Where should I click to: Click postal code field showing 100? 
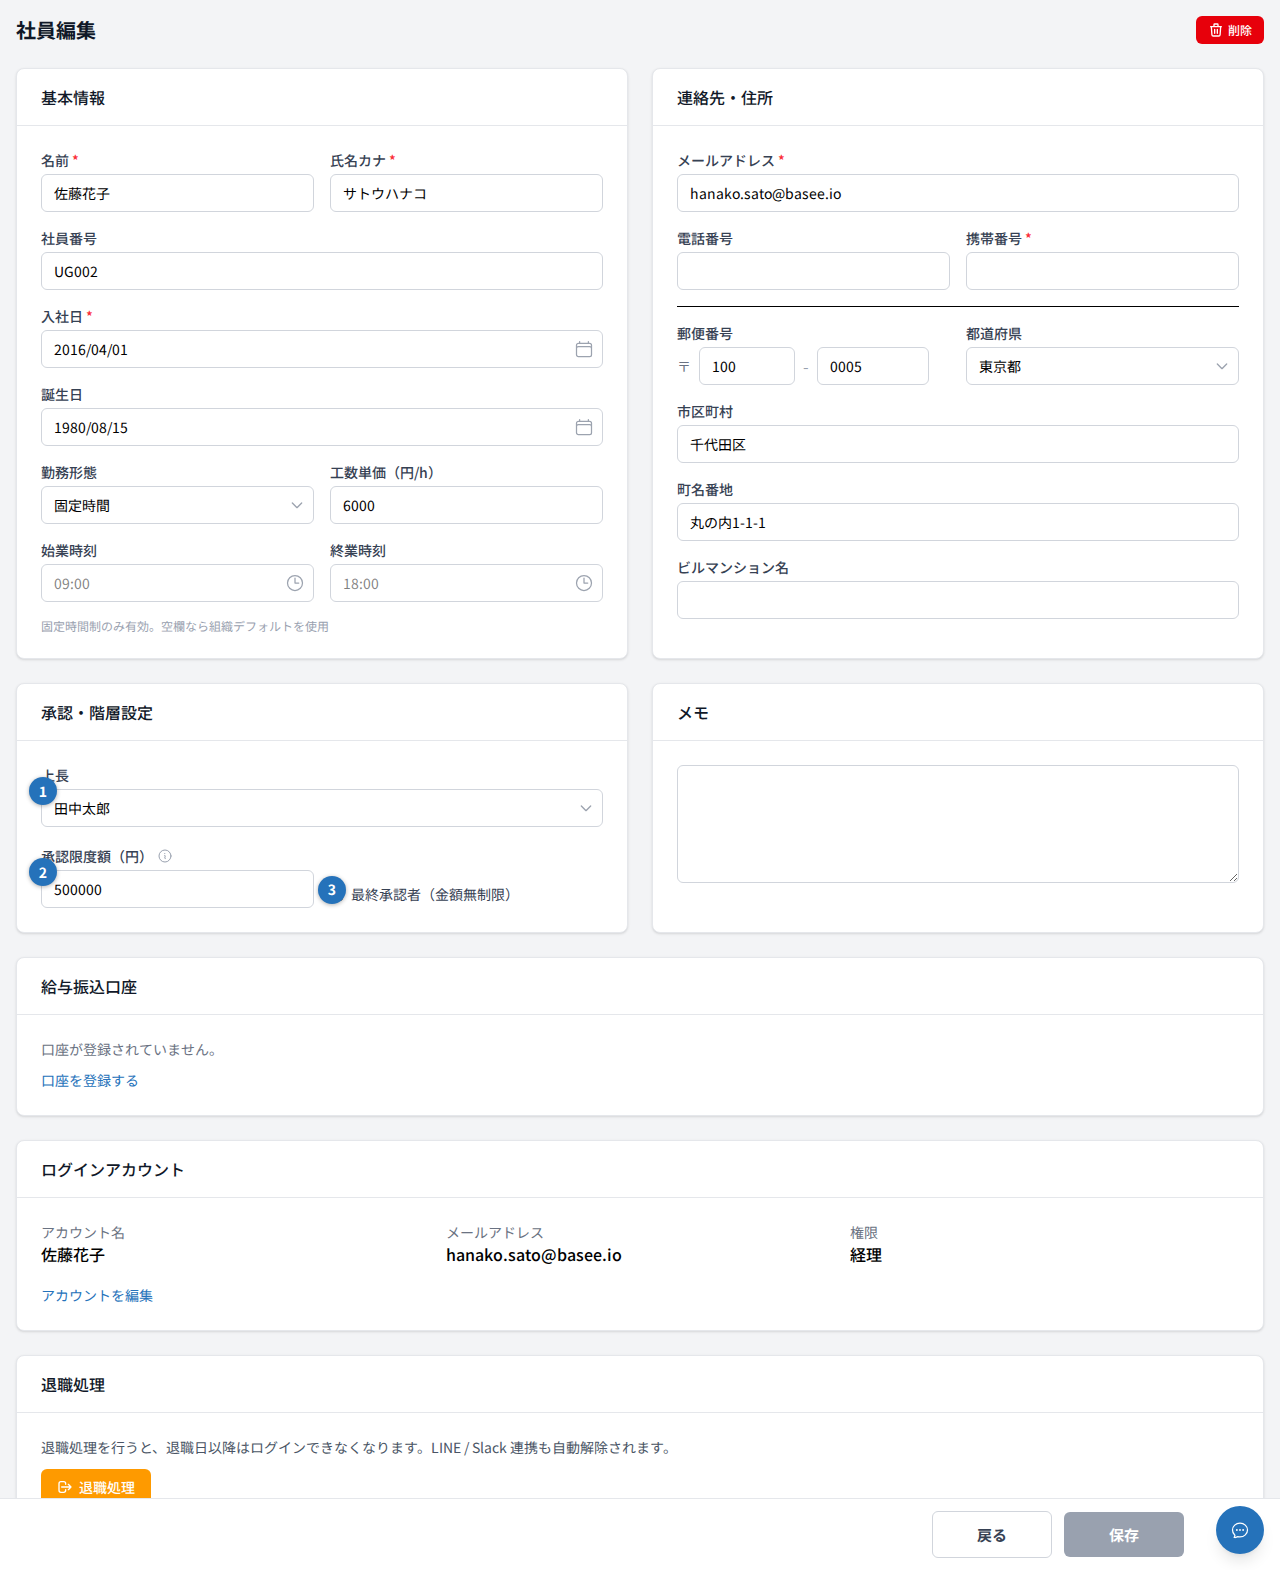click(747, 366)
